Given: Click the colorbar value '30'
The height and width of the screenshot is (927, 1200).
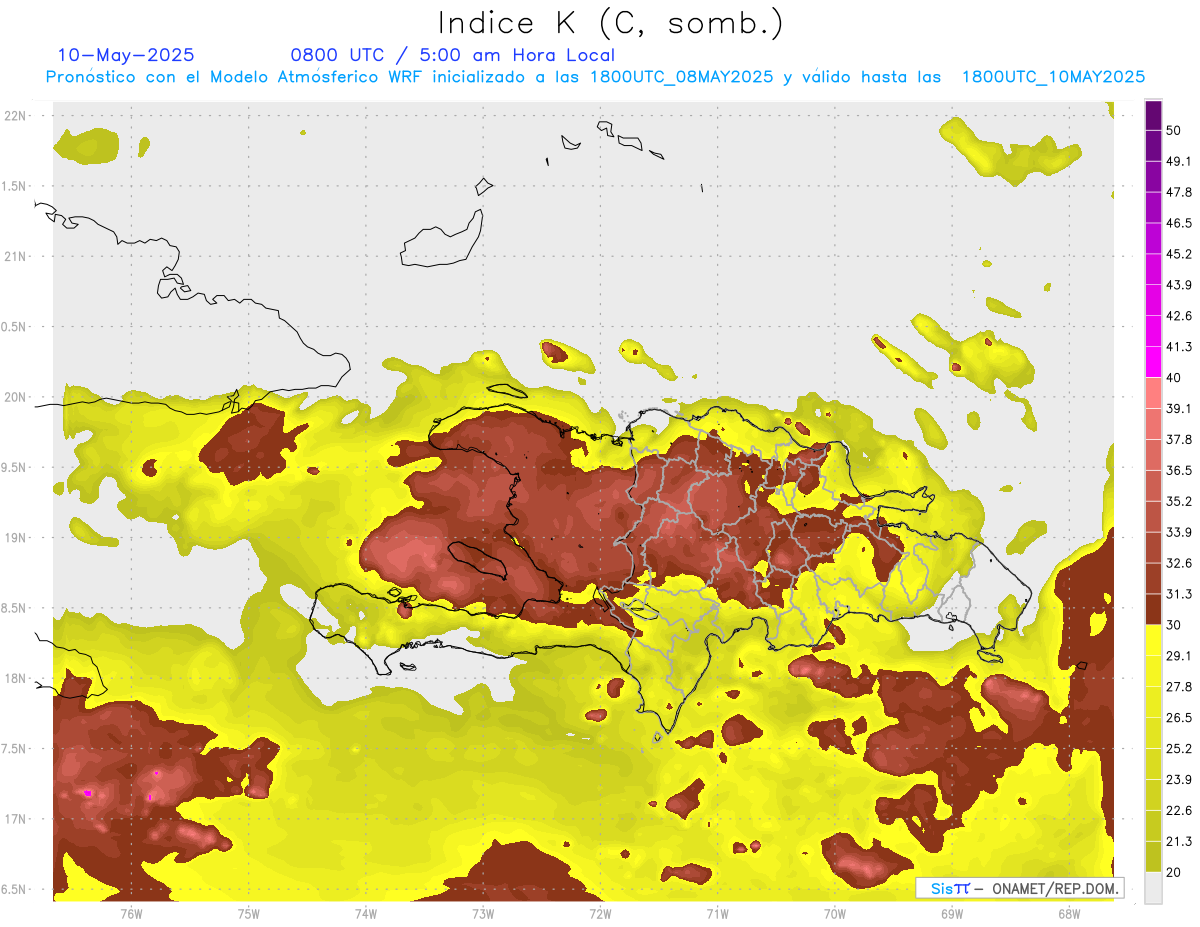Looking at the screenshot, I should 1174,625.
